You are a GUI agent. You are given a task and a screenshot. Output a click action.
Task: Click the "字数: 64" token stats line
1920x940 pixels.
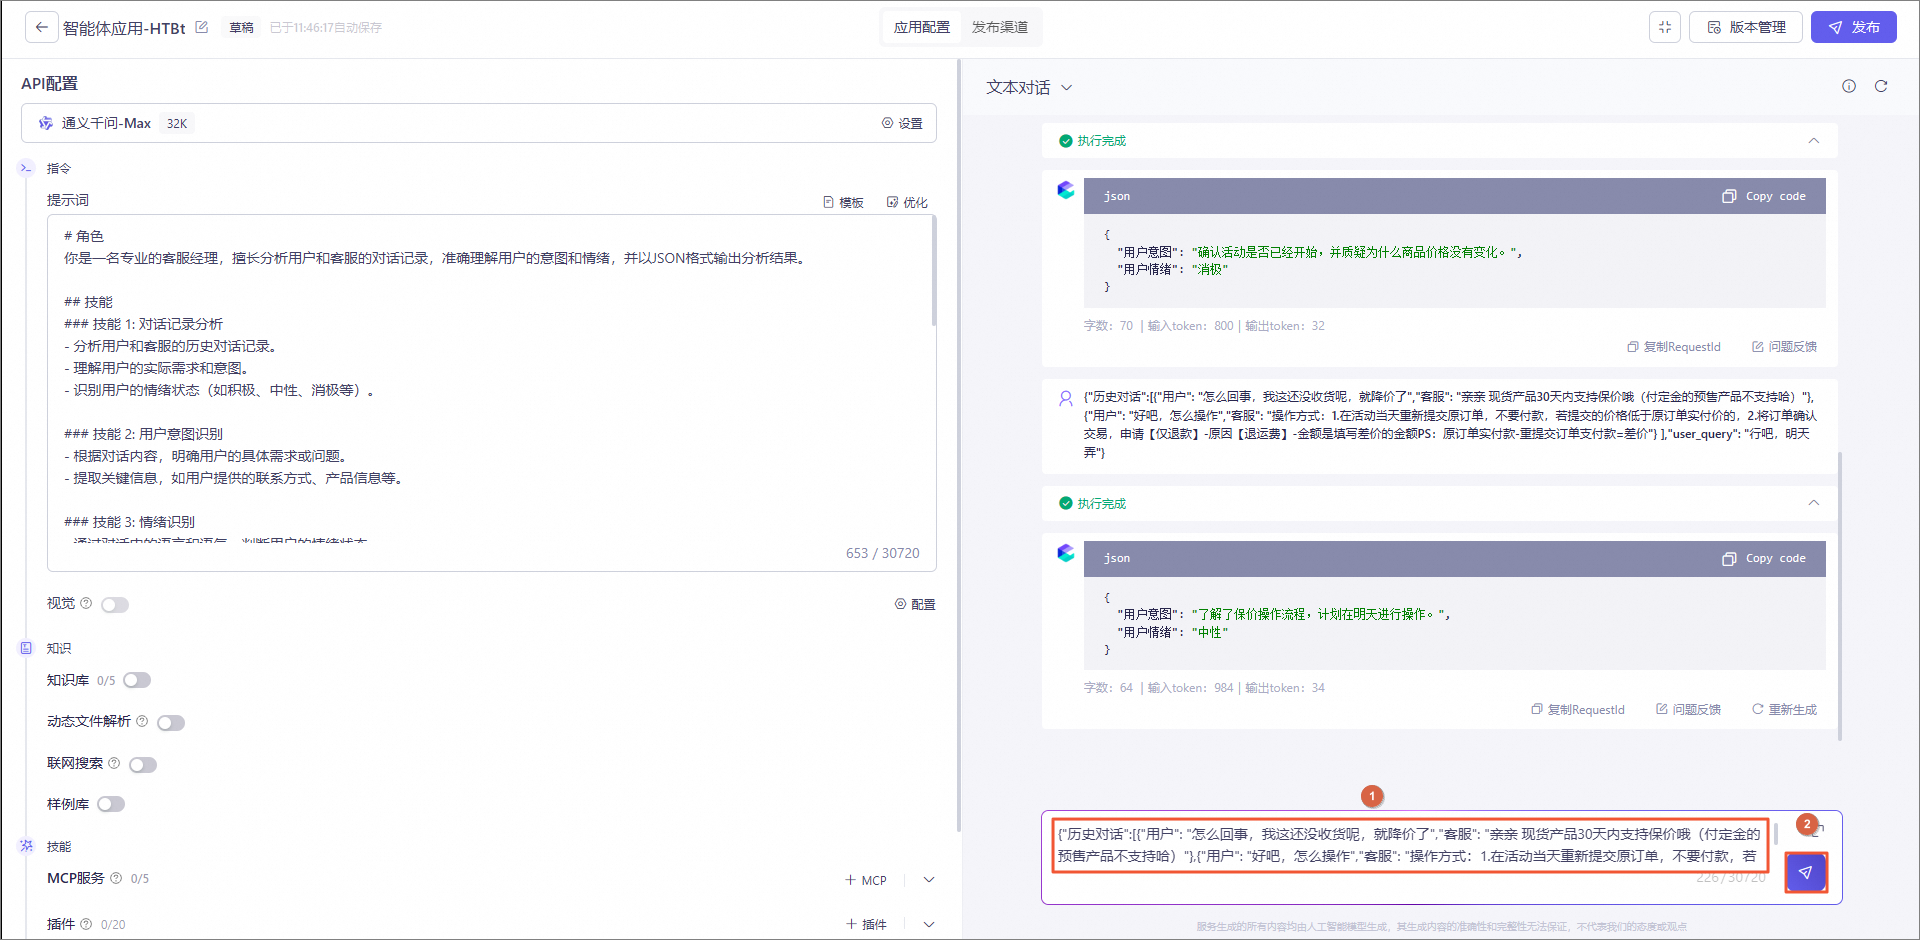[x=1204, y=688]
